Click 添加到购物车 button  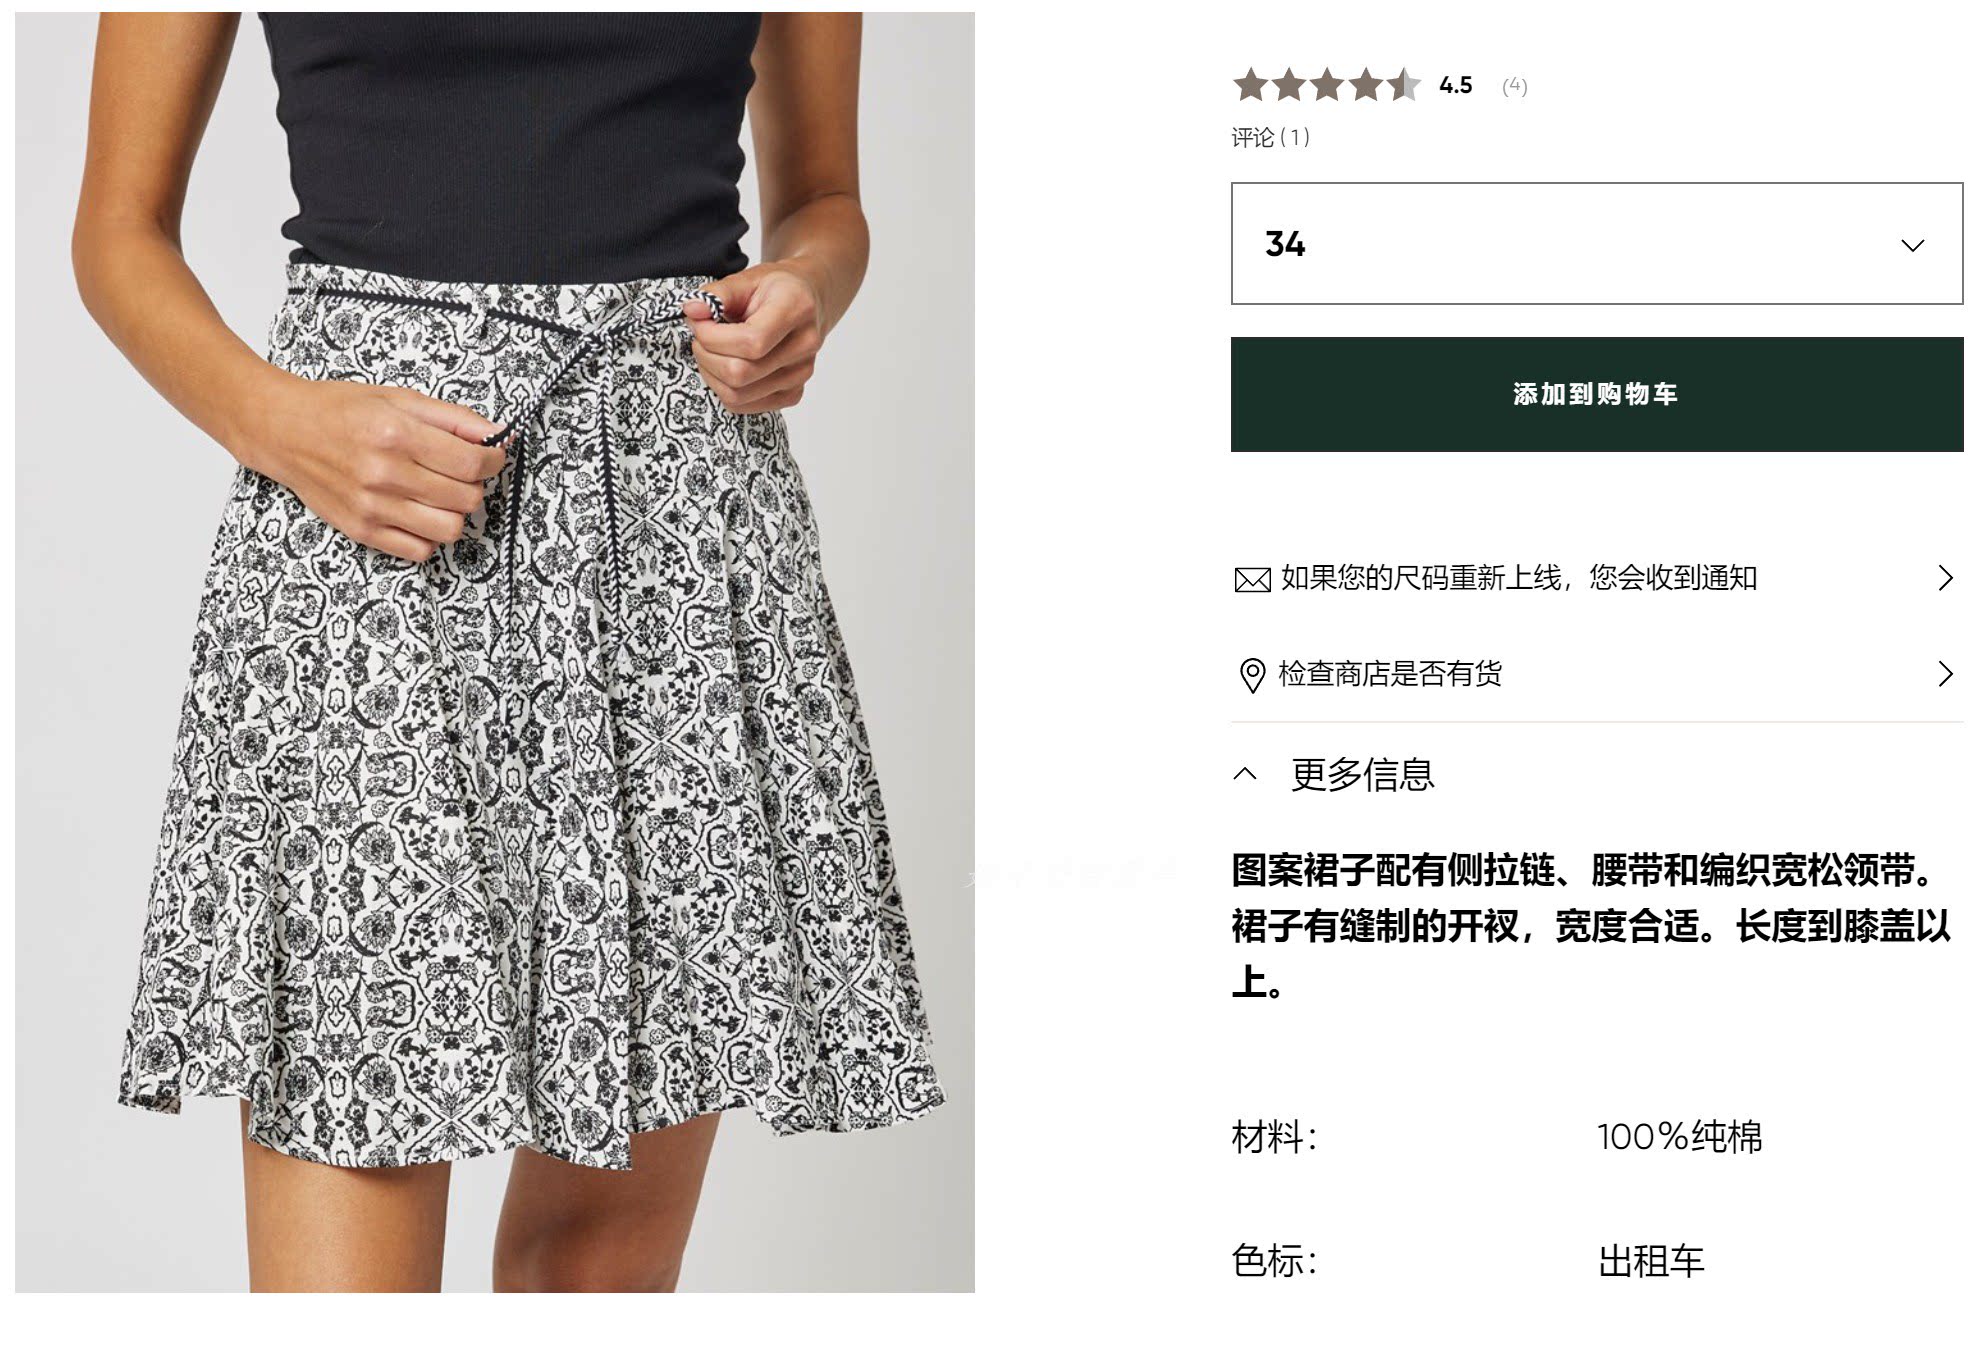(x=1597, y=394)
